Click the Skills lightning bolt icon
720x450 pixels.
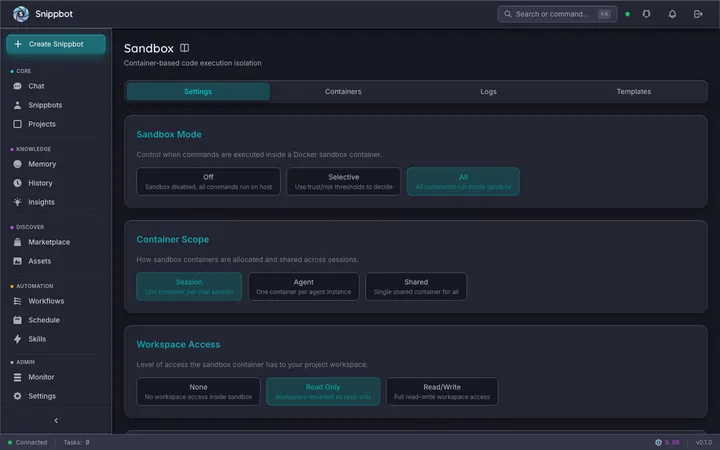coord(17,339)
